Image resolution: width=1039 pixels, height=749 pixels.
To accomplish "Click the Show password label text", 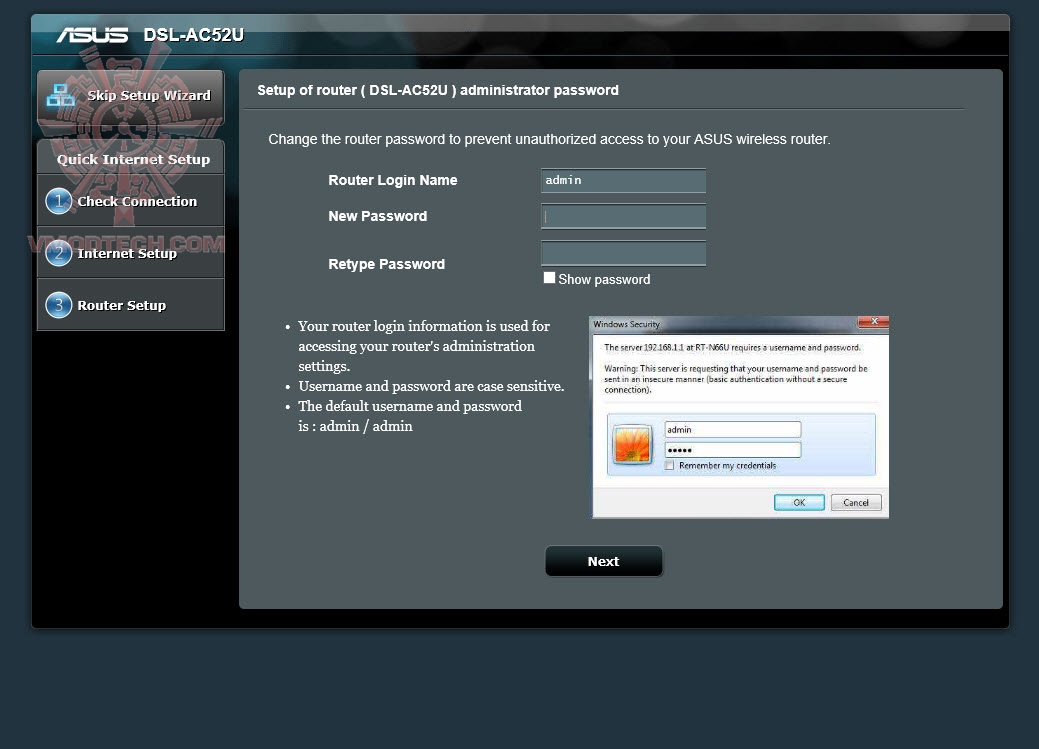I will click(x=604, y=279).
